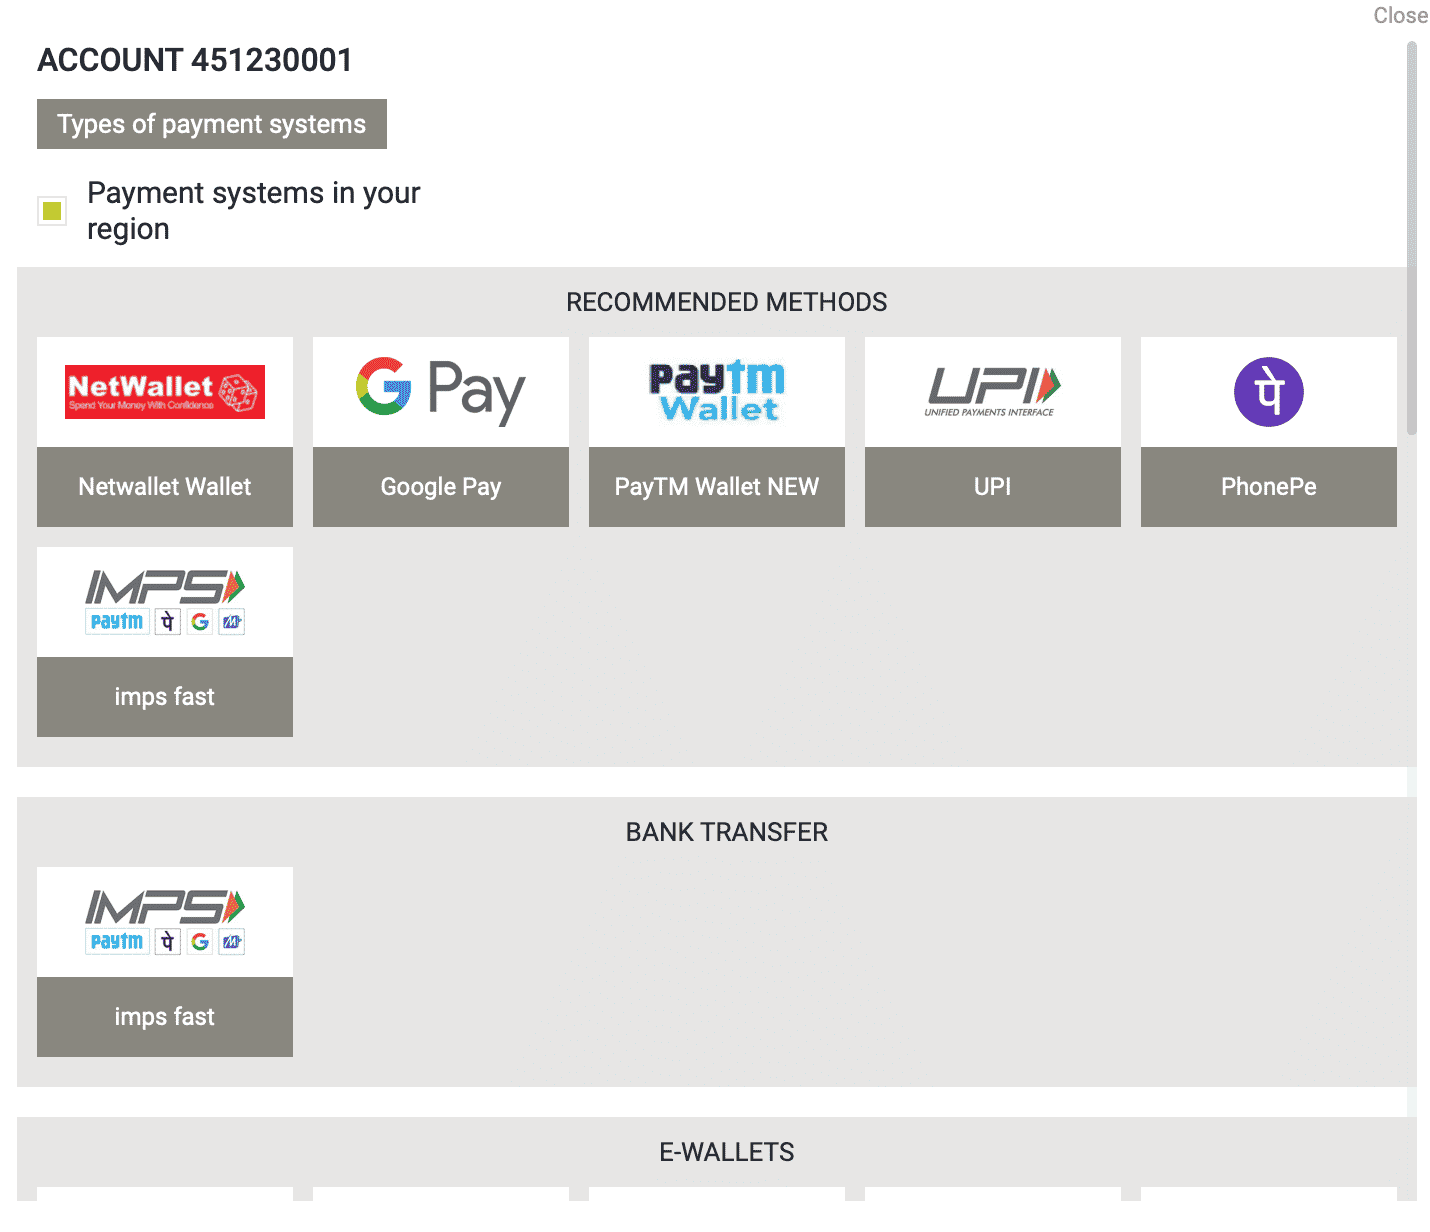Click the UPI label button

click(993, 487)
